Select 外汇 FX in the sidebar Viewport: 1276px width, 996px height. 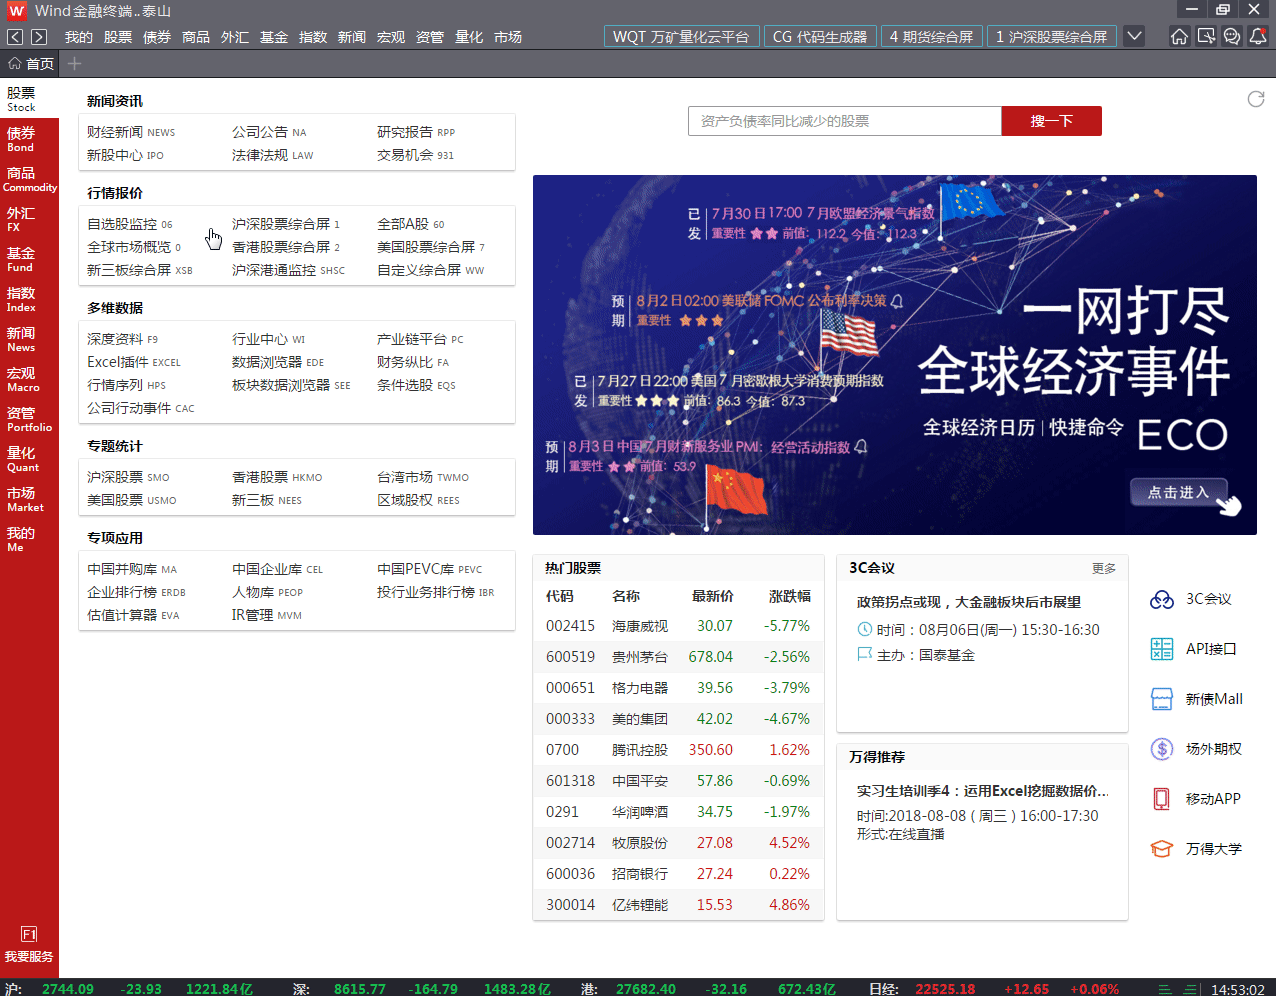coord(29,219)
